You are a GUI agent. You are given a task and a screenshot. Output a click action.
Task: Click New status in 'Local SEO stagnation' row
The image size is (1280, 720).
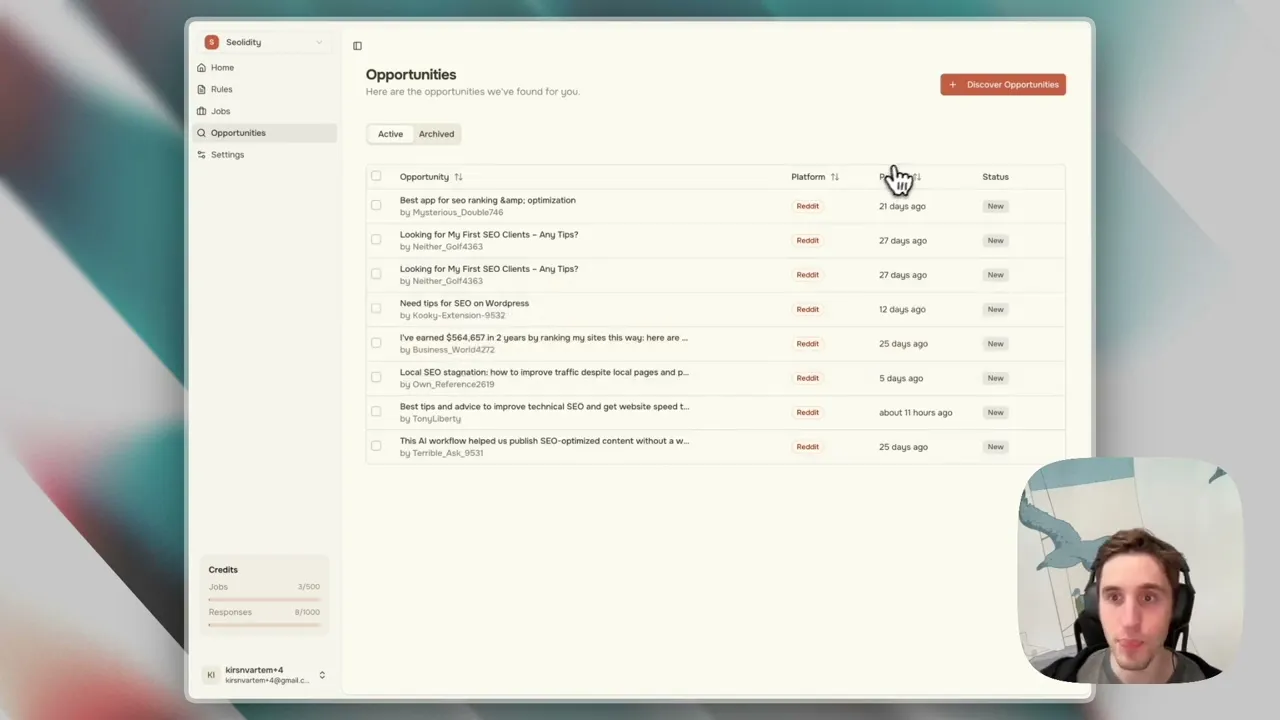coord(995,378)
